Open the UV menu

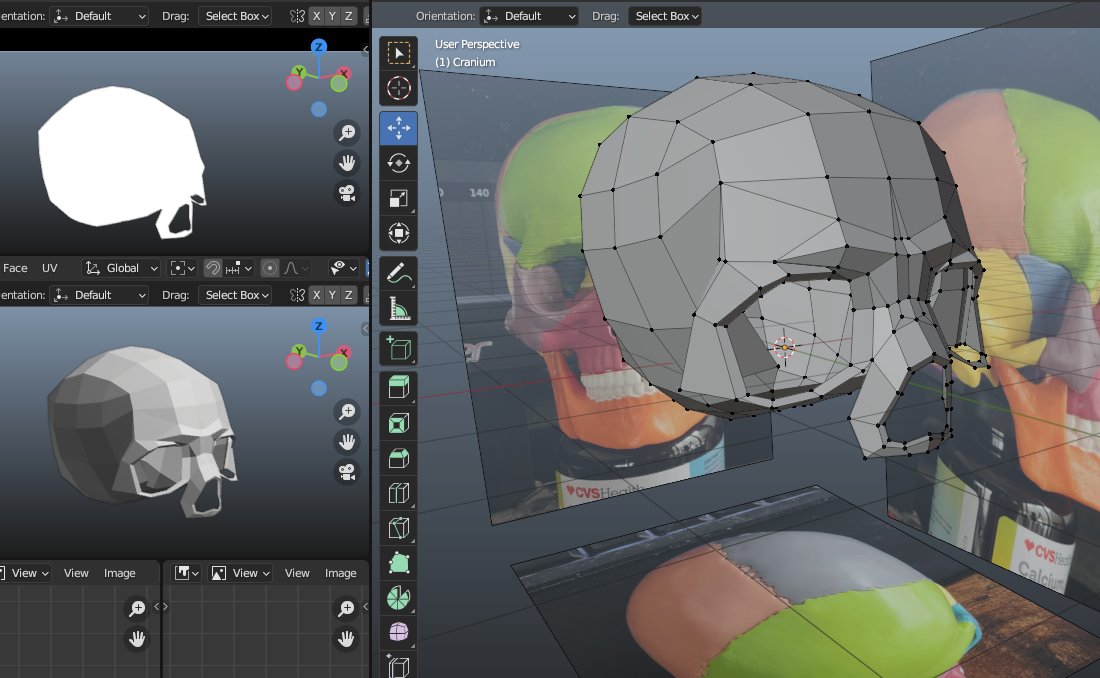49,268
